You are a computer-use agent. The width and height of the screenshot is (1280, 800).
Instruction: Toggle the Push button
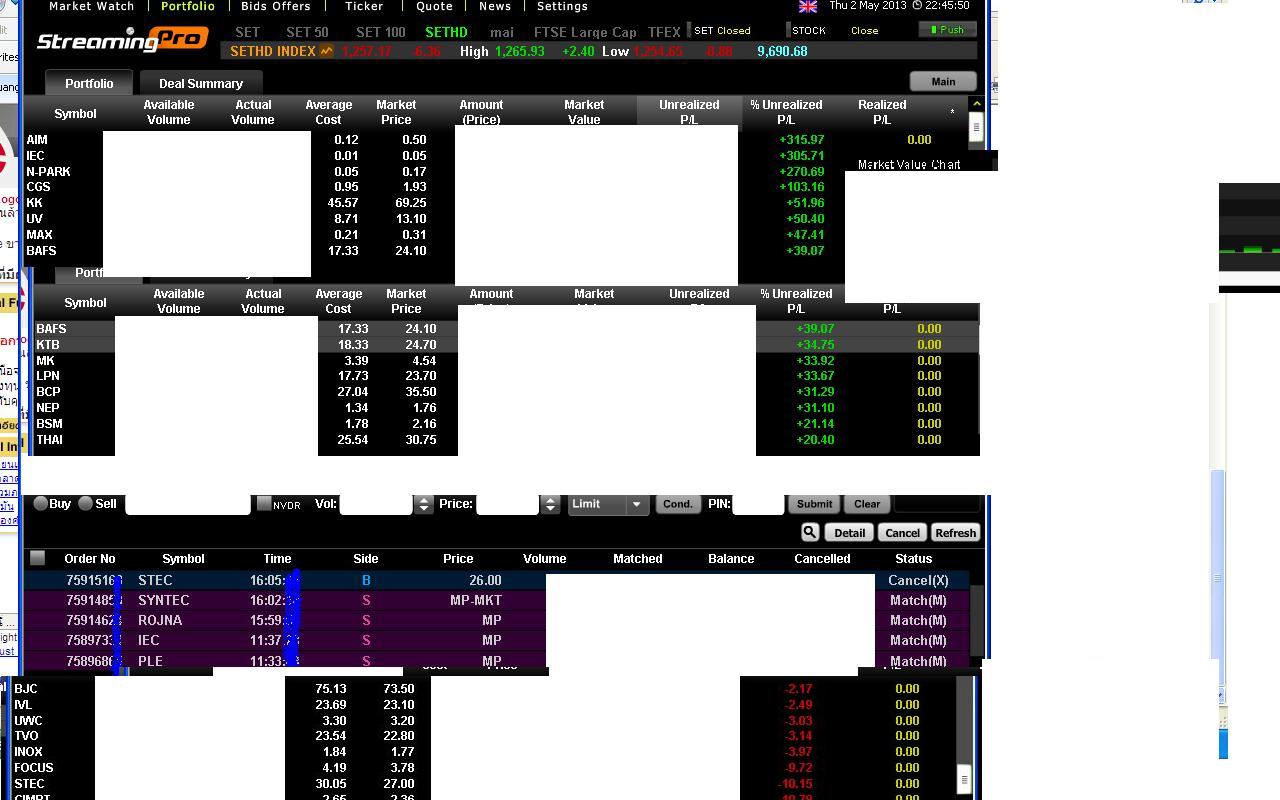click(947, 29)
